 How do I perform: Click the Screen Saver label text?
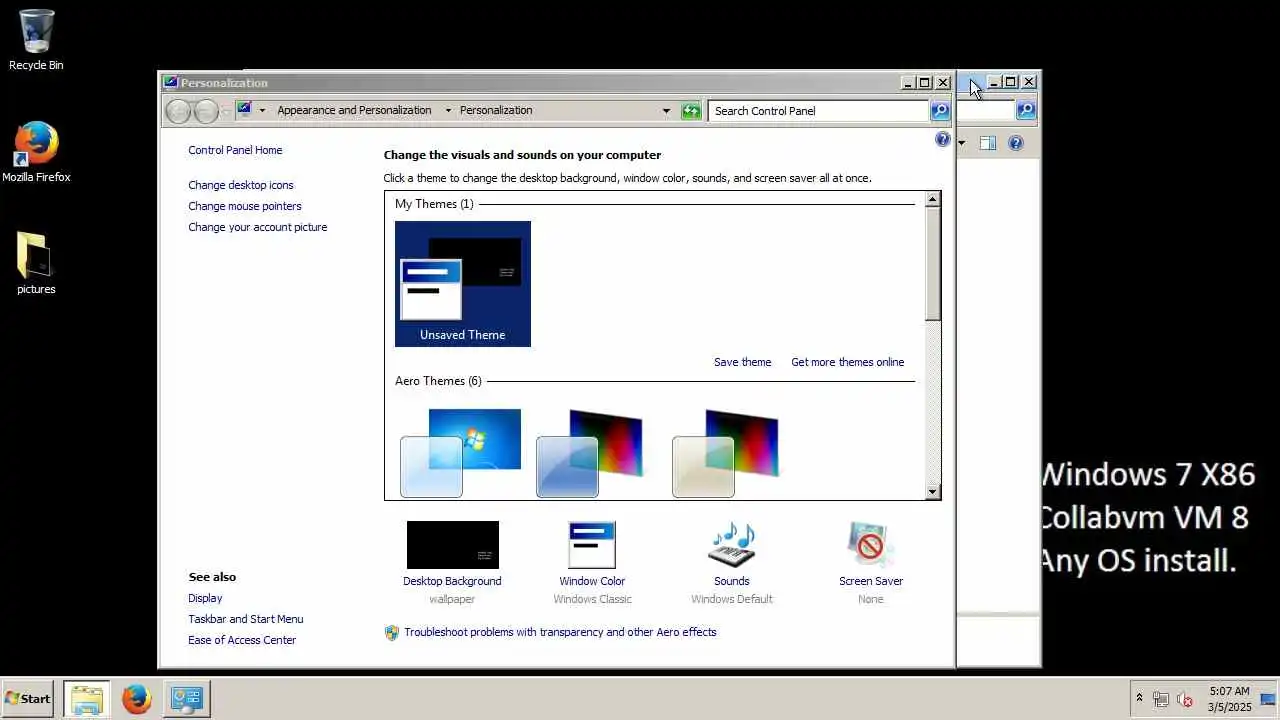pyautogui.click(x=871, y=581)
